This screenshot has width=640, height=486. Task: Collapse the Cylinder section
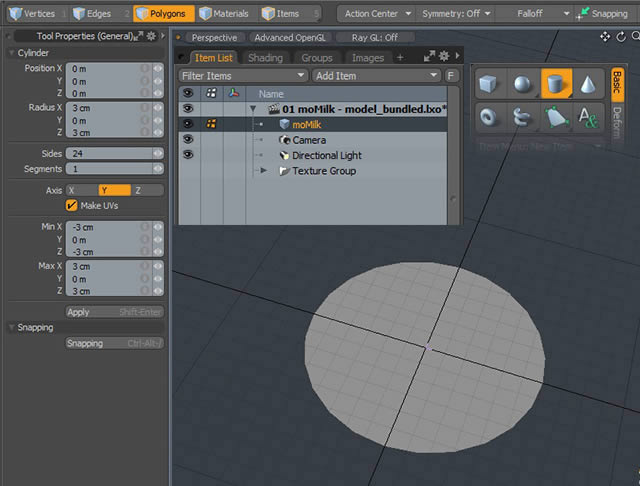click(12, 53)
